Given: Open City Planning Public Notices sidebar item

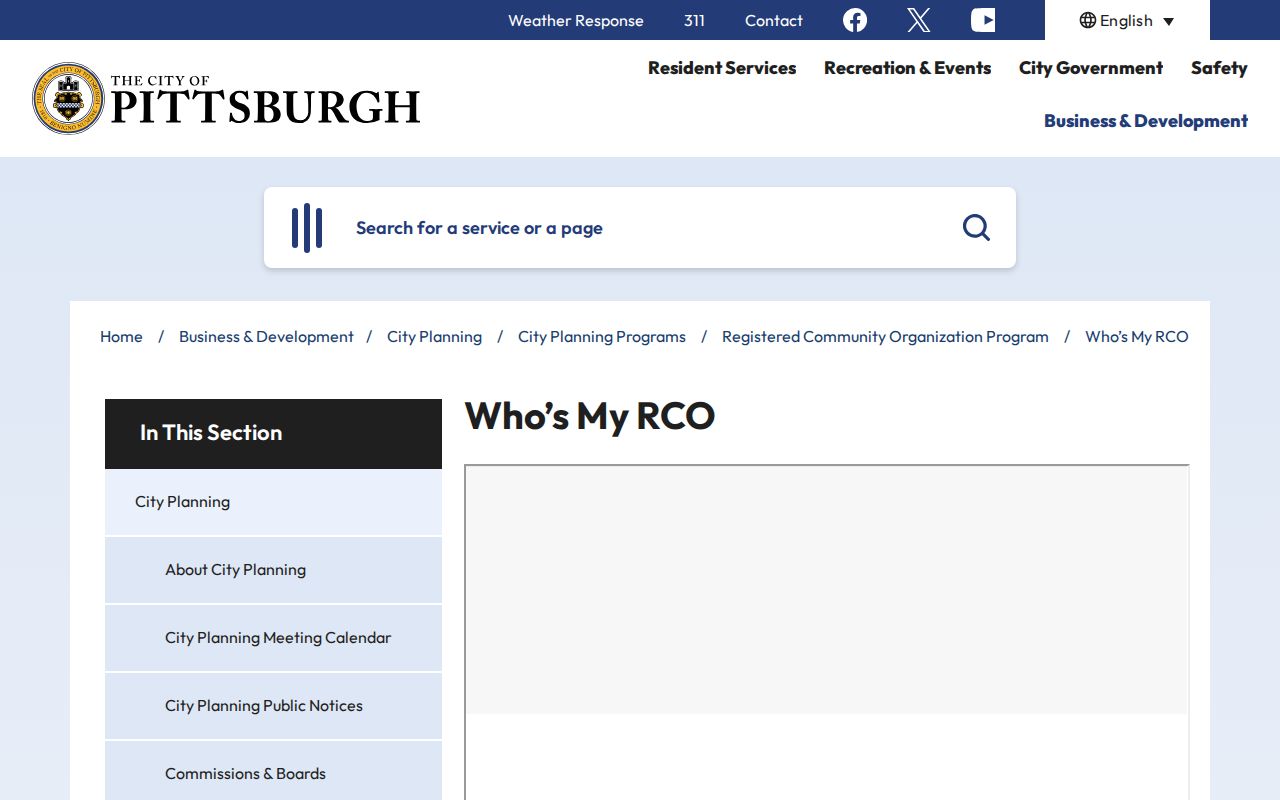Looking at the screenshot, I should 273,706.
